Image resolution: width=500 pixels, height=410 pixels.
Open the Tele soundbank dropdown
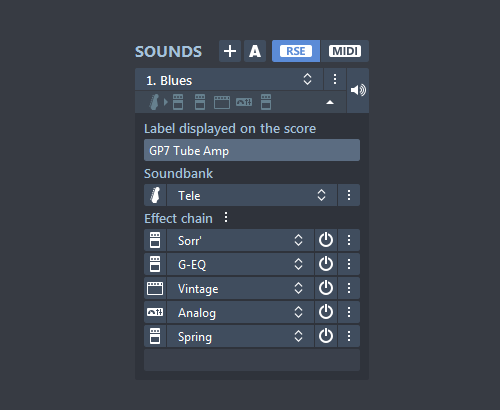(252, 195)
